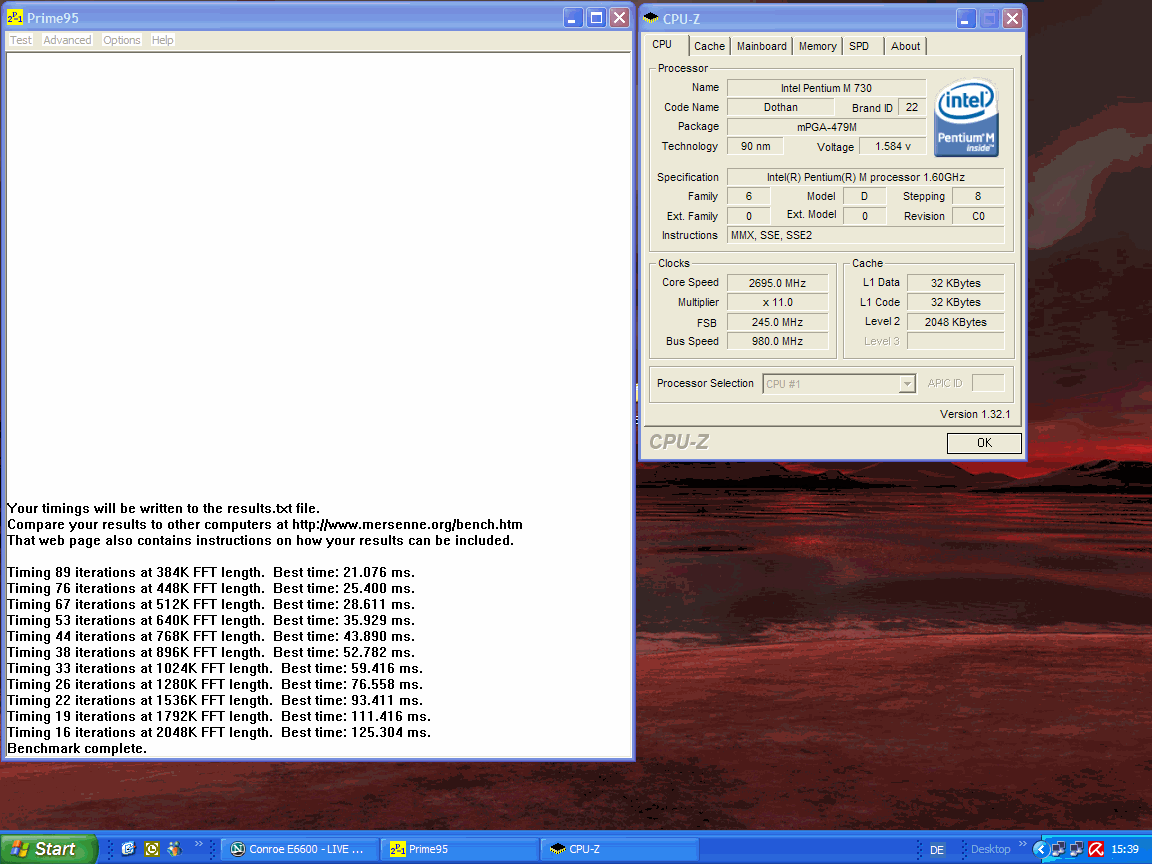Expand the Quick Launch overflow chevron
Viewport: 1152px width, 864px height.
(198, 845)
